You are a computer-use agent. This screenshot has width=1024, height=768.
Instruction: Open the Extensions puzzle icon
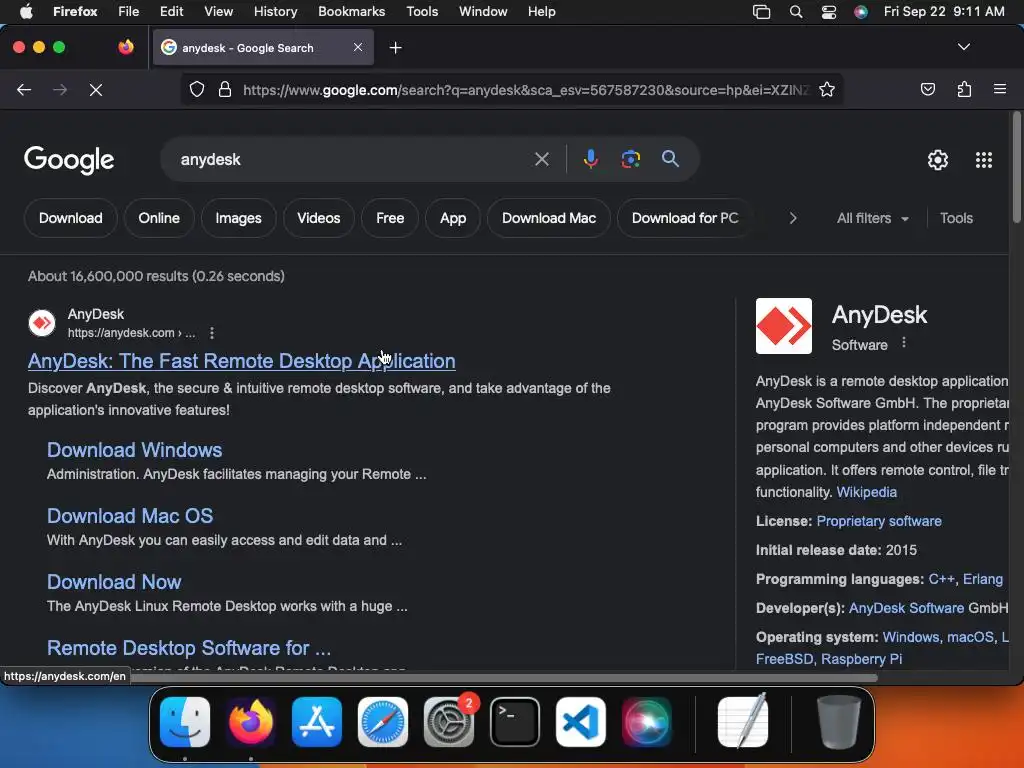964,89
